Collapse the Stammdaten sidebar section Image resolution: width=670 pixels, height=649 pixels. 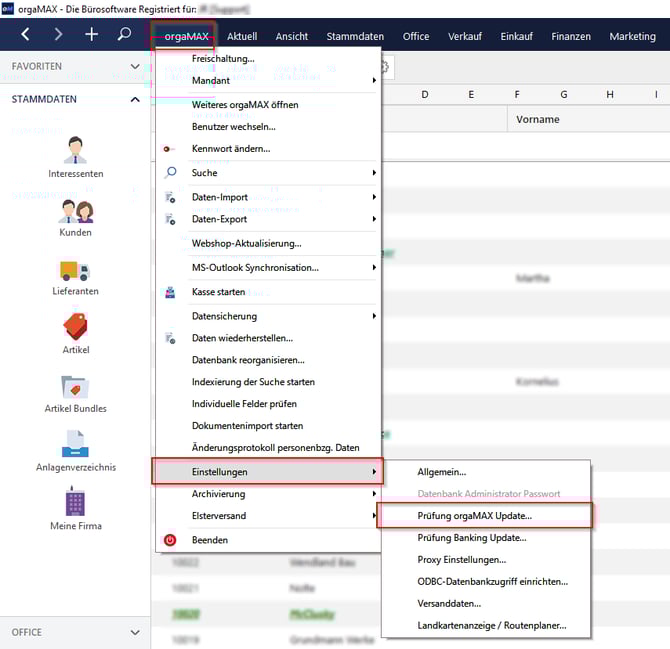click(135, 99)
